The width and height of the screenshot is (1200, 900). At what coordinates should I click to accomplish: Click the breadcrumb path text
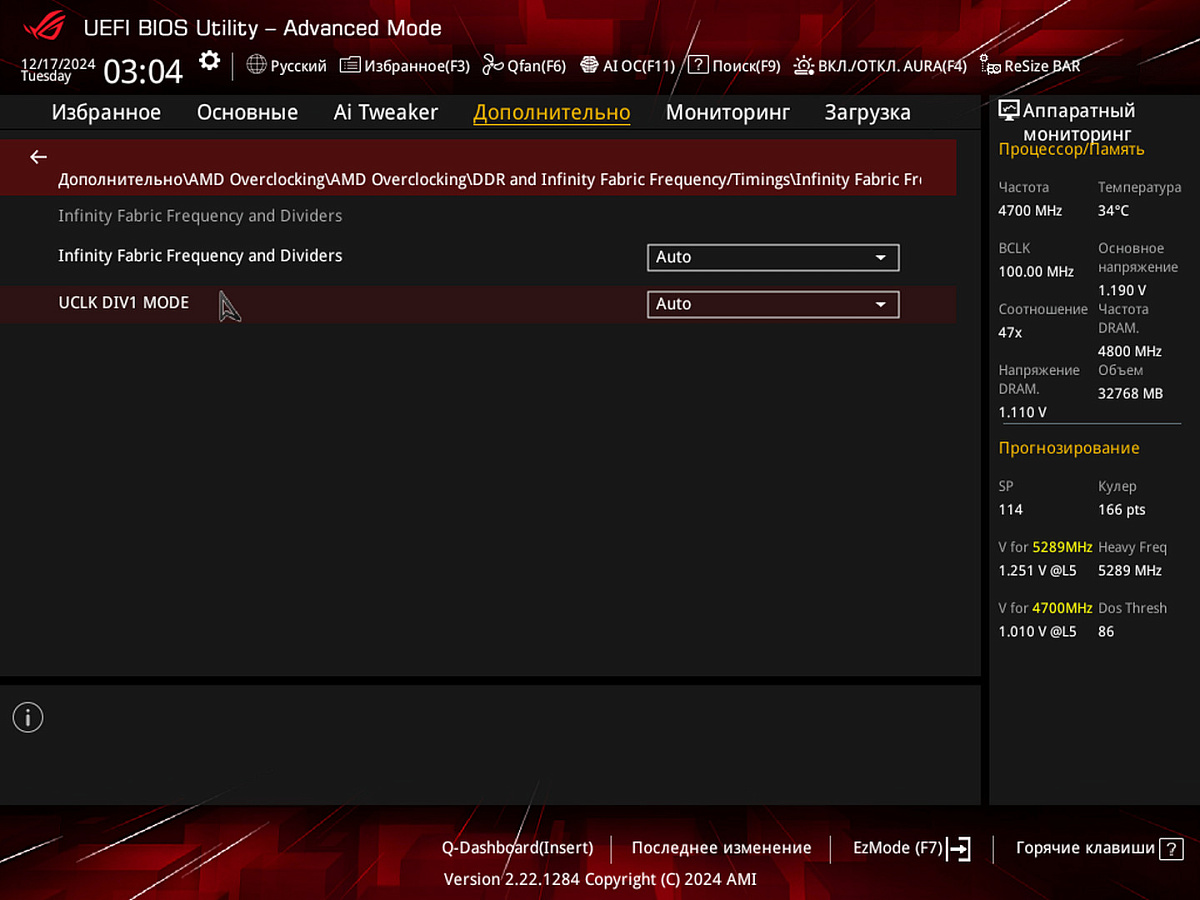pyautogui.click(x=490, y=180)
